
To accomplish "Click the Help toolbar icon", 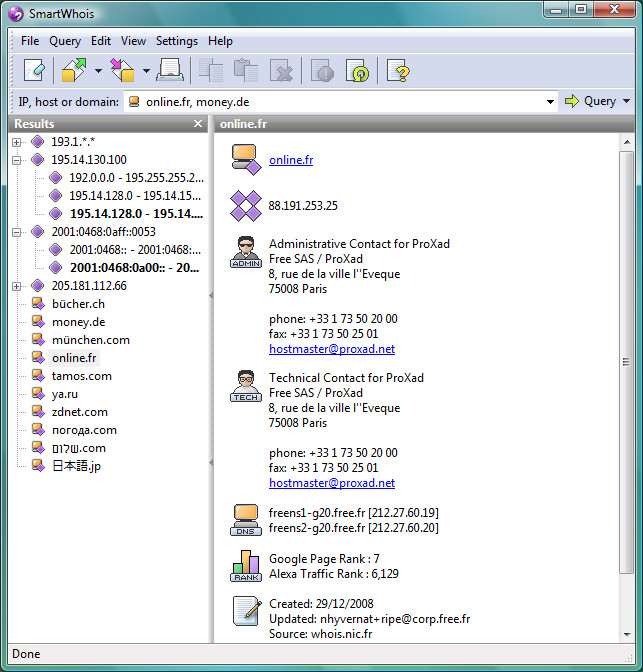I will click(398, 70).
